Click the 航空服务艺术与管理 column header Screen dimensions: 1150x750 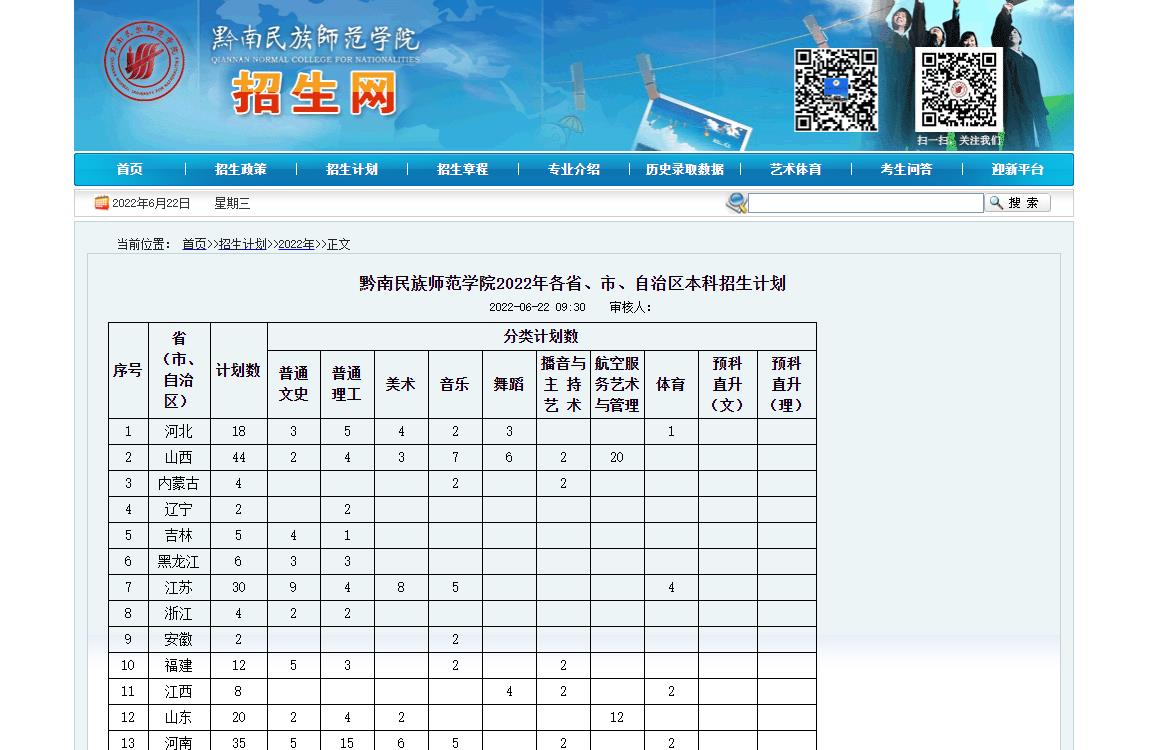tap(617, 384)
